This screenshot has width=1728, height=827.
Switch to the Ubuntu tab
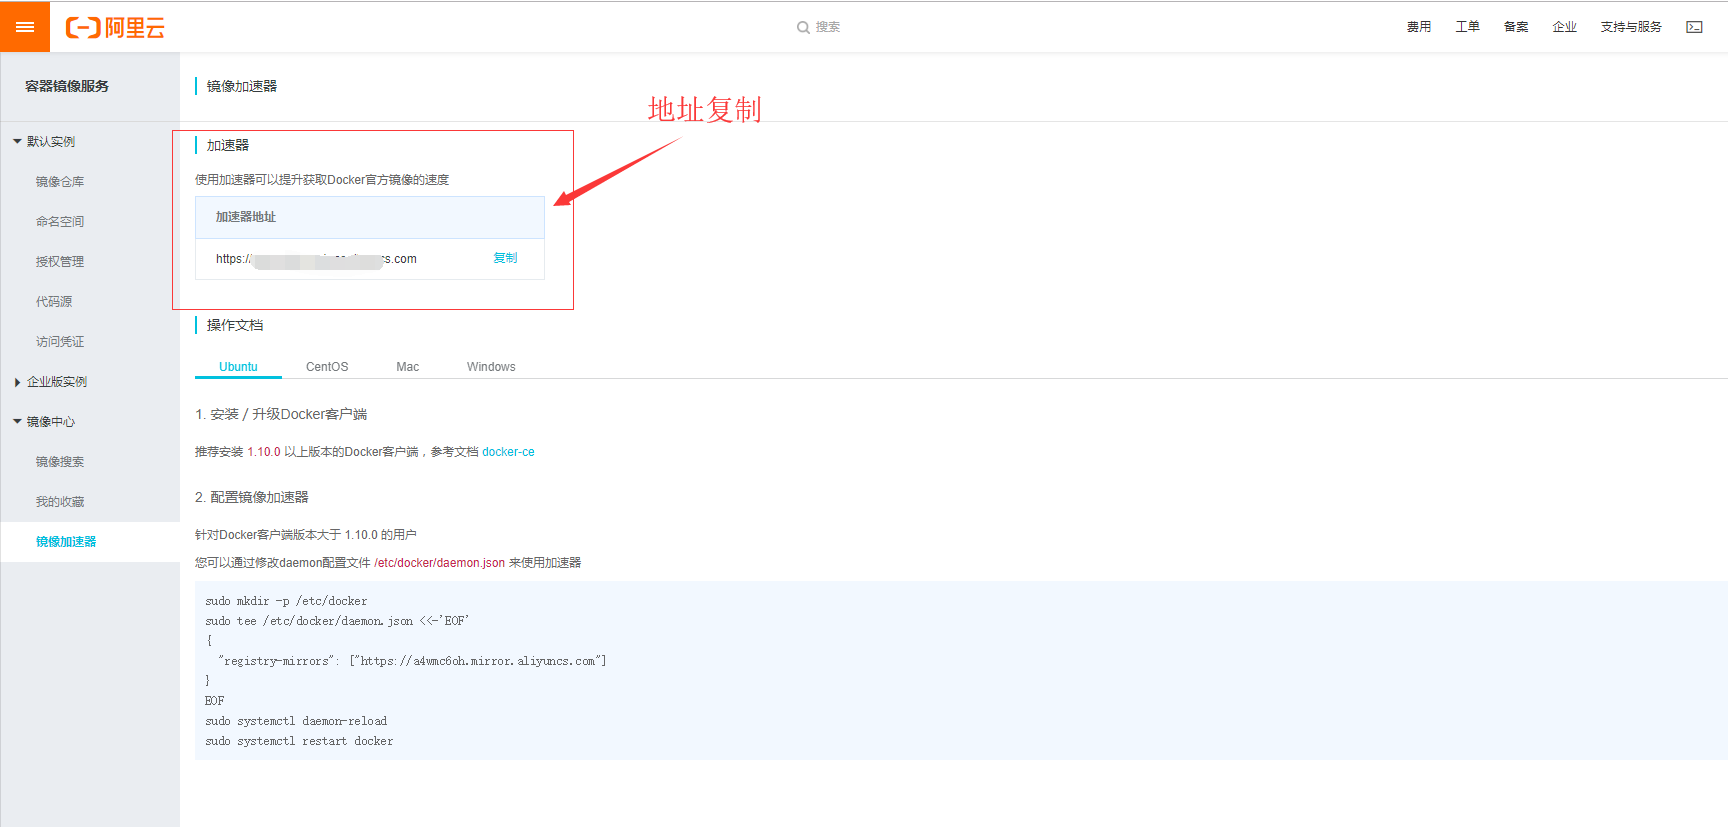(x=238, y=367)
